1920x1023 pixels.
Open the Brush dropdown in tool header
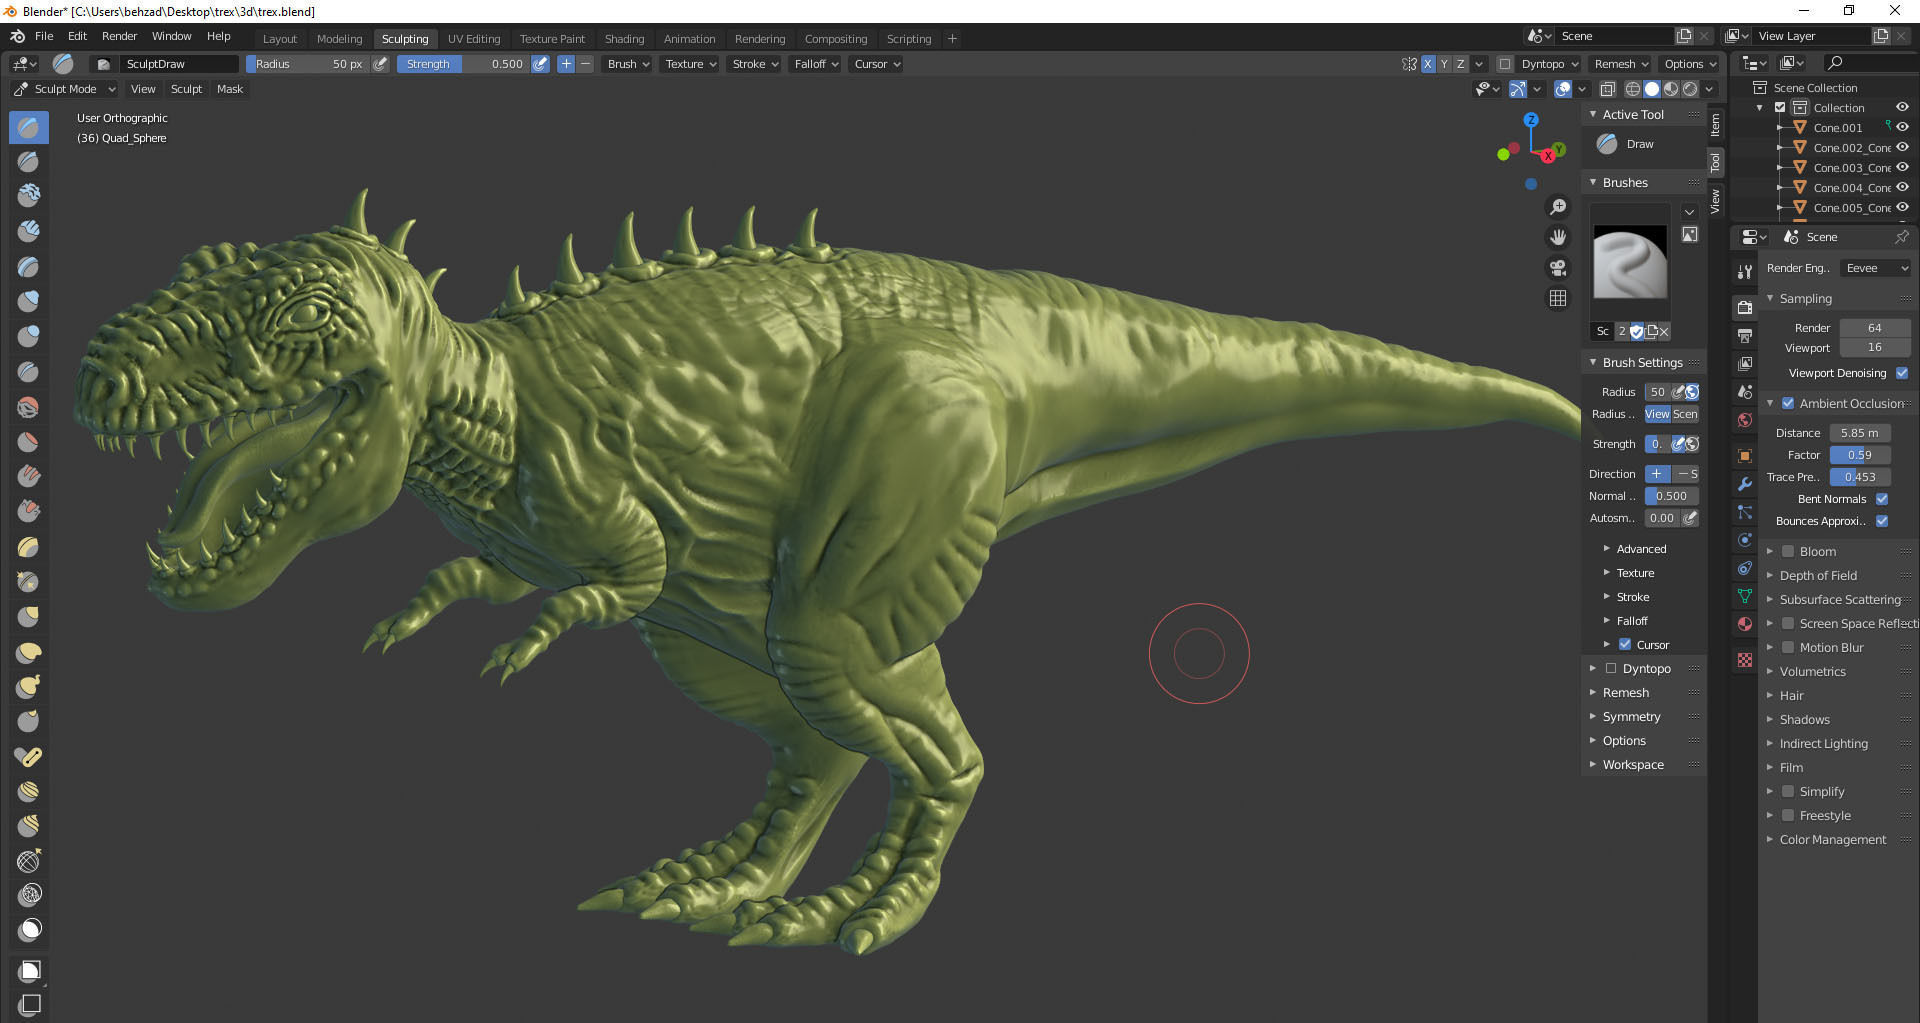628,64
